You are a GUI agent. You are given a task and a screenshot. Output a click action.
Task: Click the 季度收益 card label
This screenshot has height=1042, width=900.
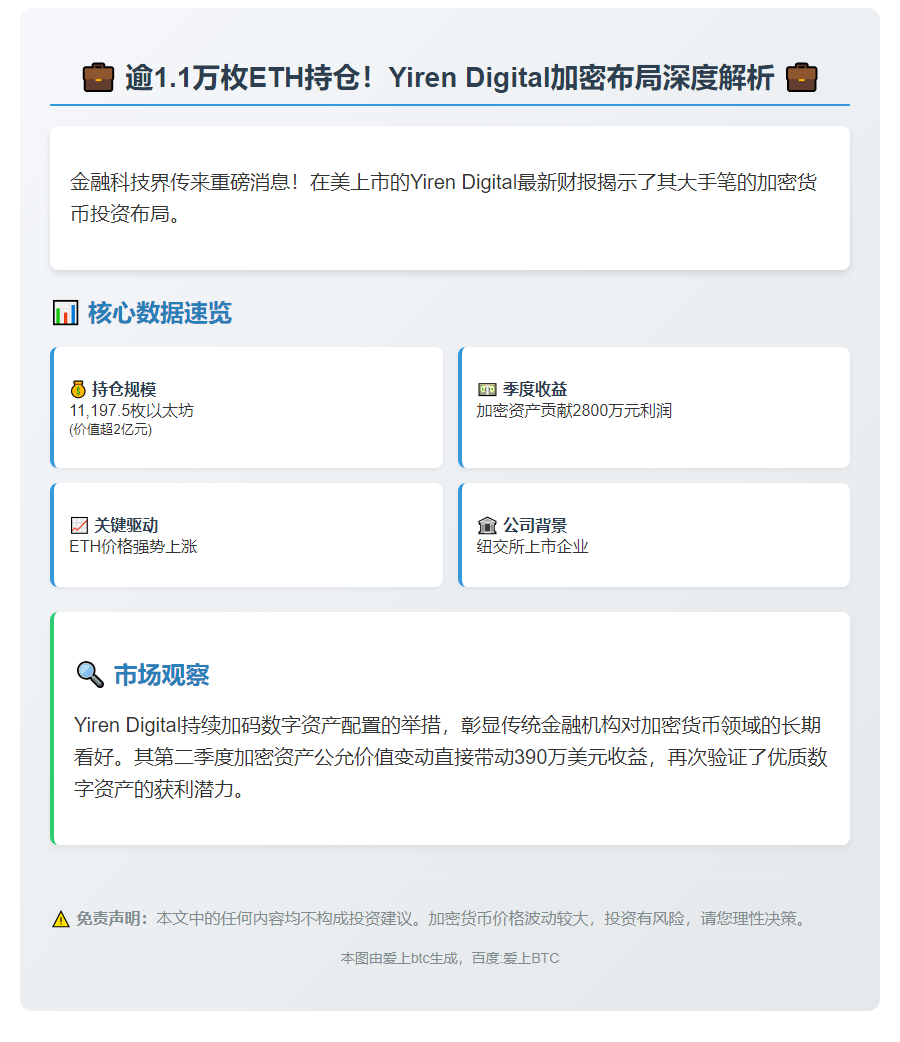pos(535,389)
